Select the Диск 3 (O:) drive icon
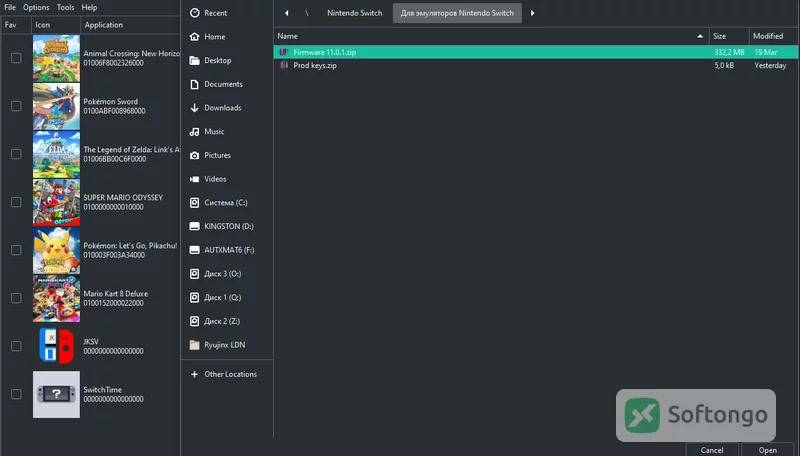 (194, 274)
